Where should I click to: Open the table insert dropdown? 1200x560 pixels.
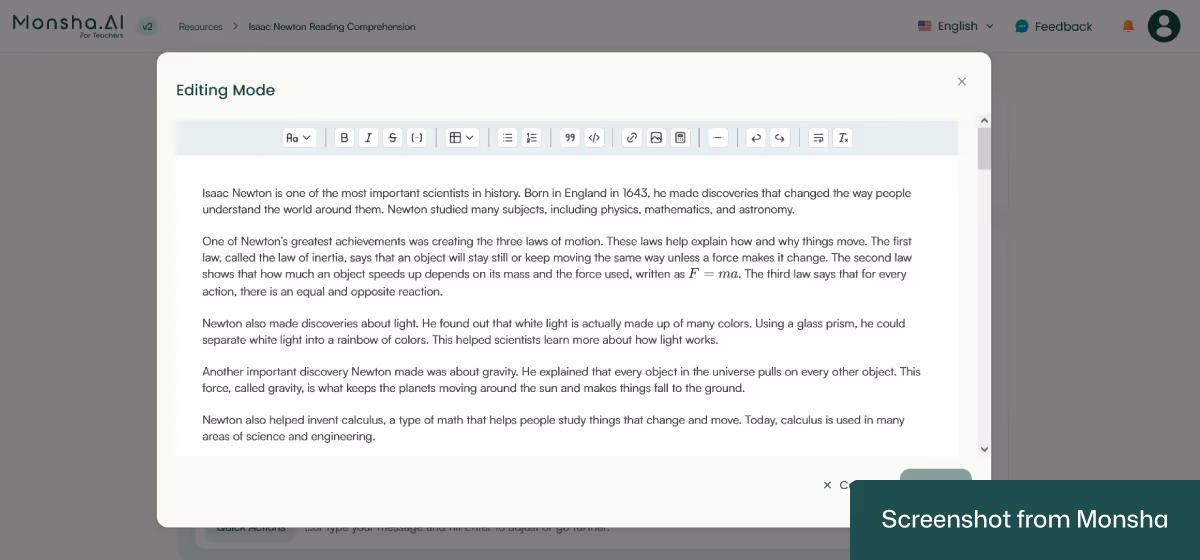click(462, 138)
